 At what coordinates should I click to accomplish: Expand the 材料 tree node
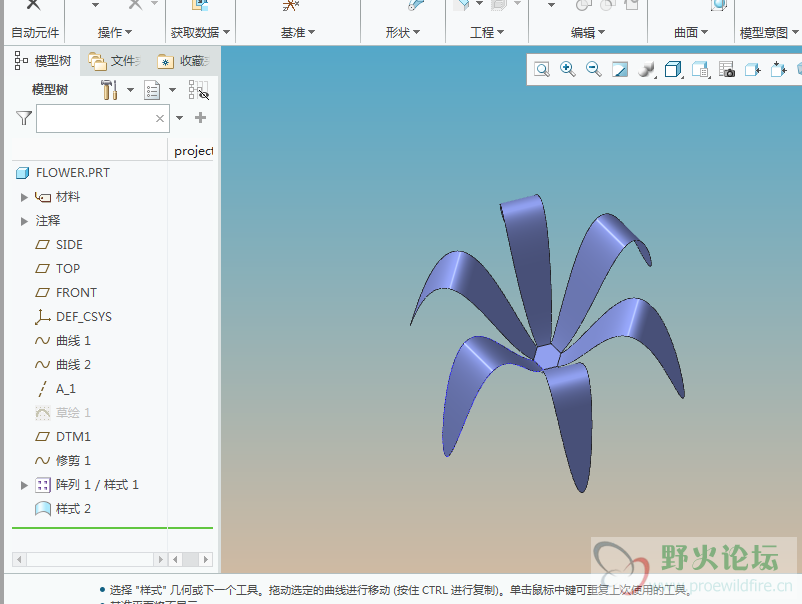click(24, 197)
